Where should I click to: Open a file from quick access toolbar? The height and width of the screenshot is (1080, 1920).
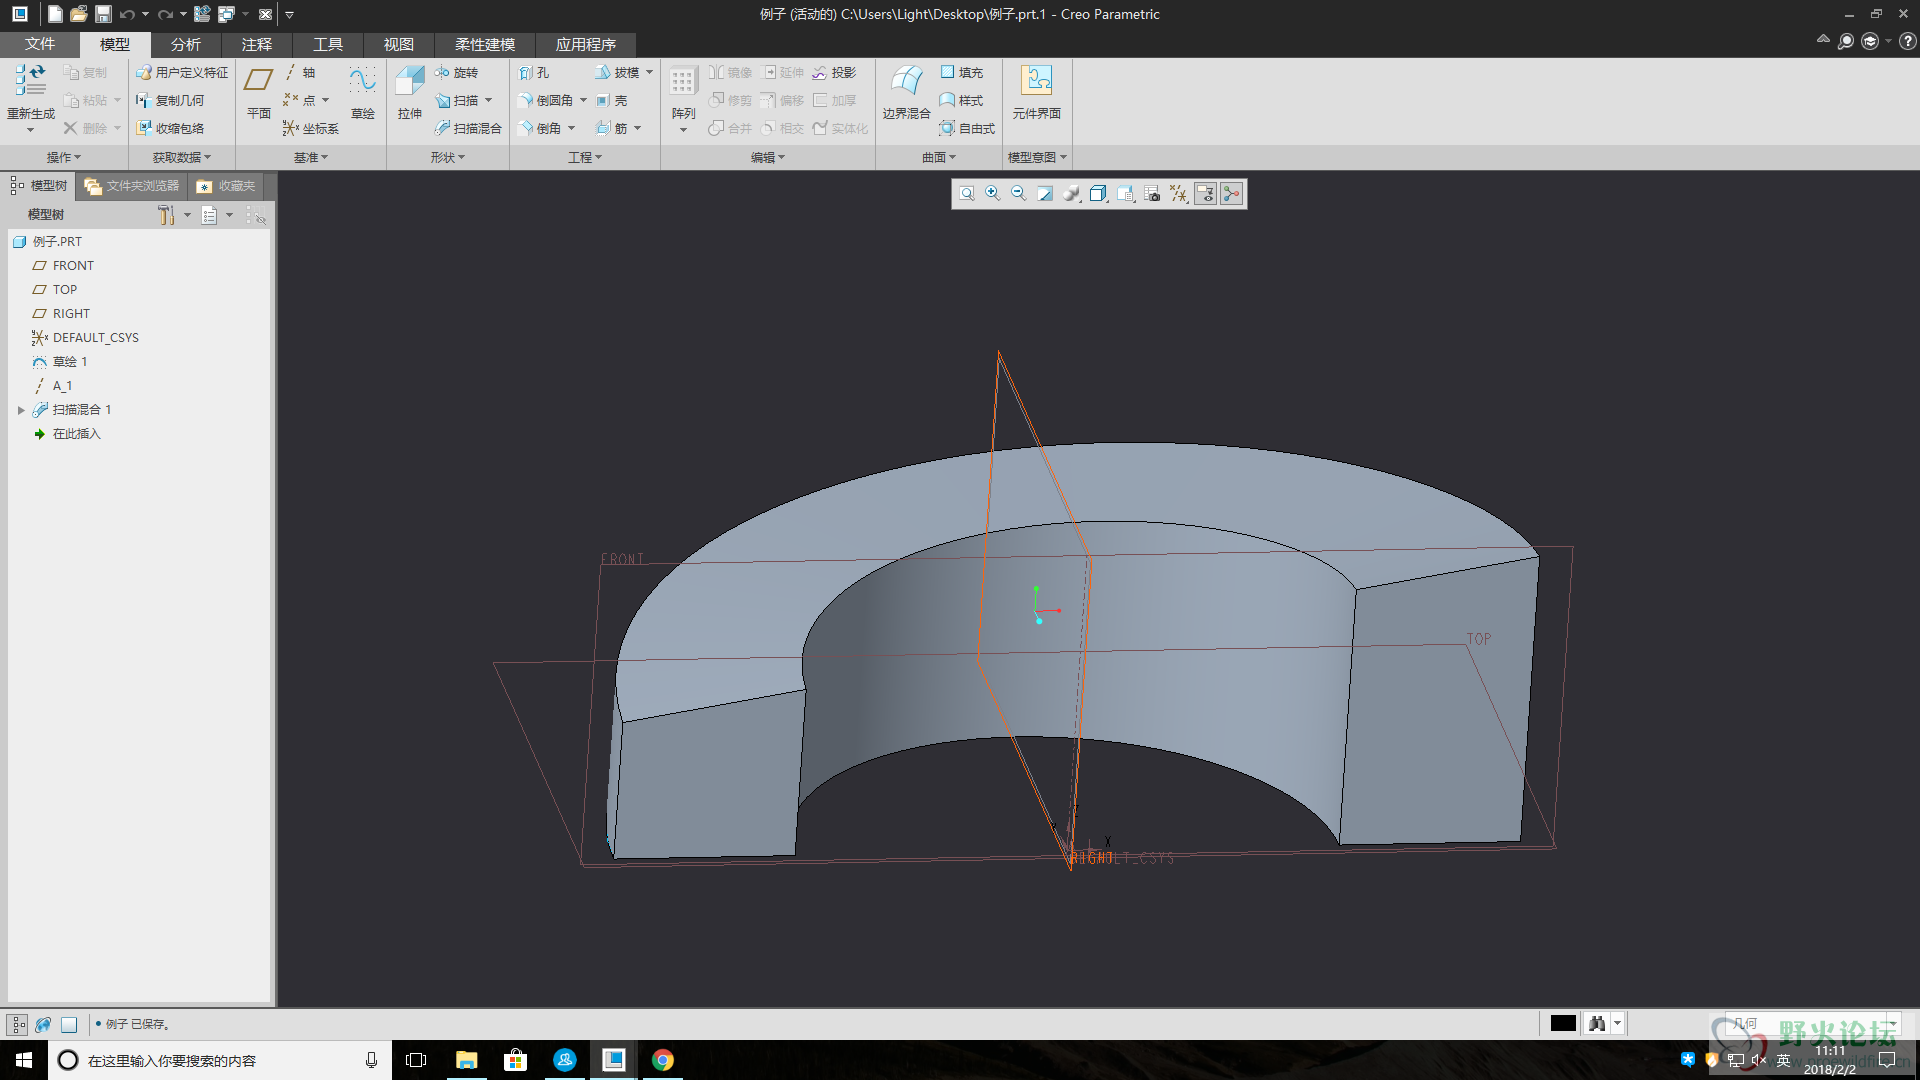coord(79,14)
